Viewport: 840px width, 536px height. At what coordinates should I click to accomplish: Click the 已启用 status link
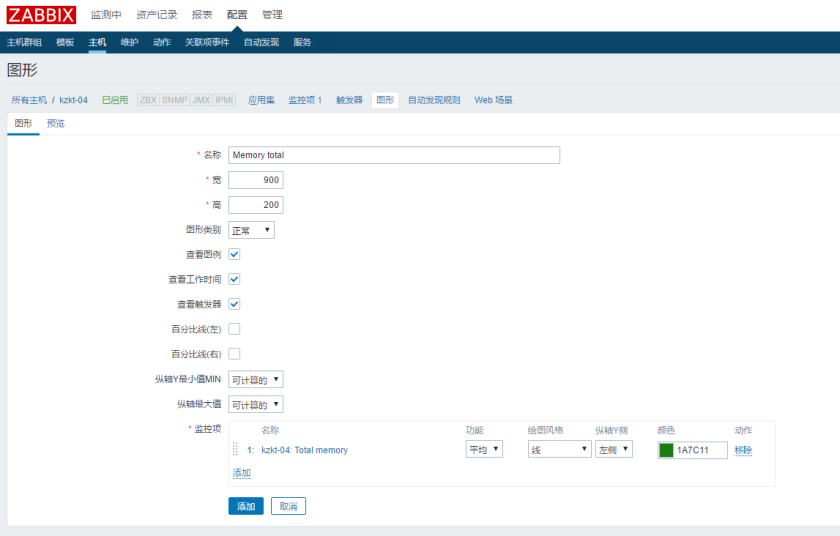tap(115, 100)
